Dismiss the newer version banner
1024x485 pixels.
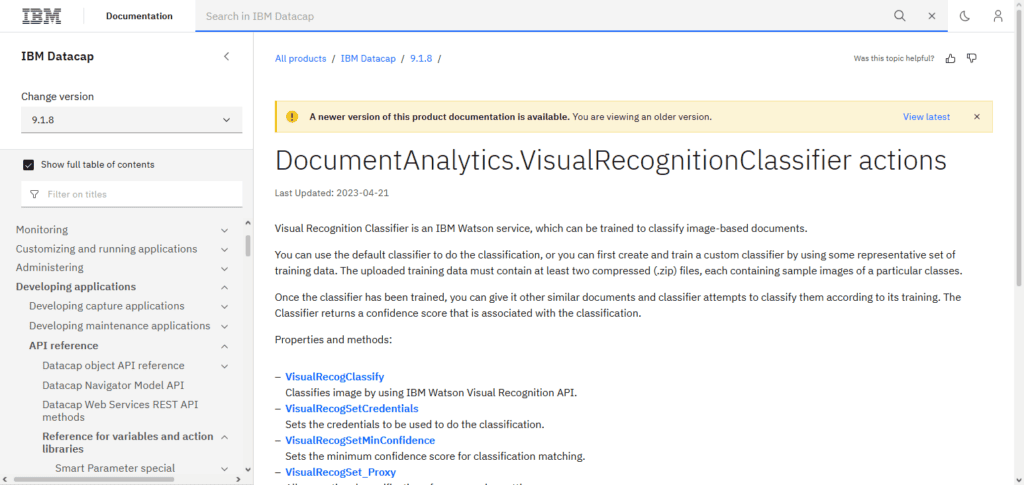[977, 117]
